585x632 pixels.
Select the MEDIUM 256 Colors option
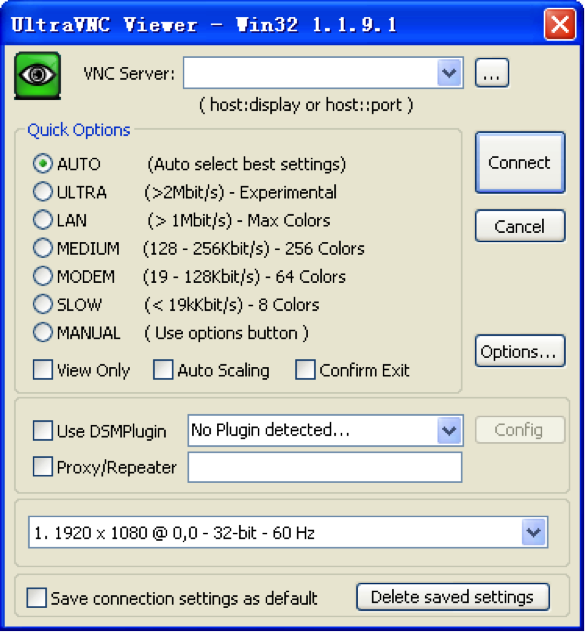(x=43, y=248)
